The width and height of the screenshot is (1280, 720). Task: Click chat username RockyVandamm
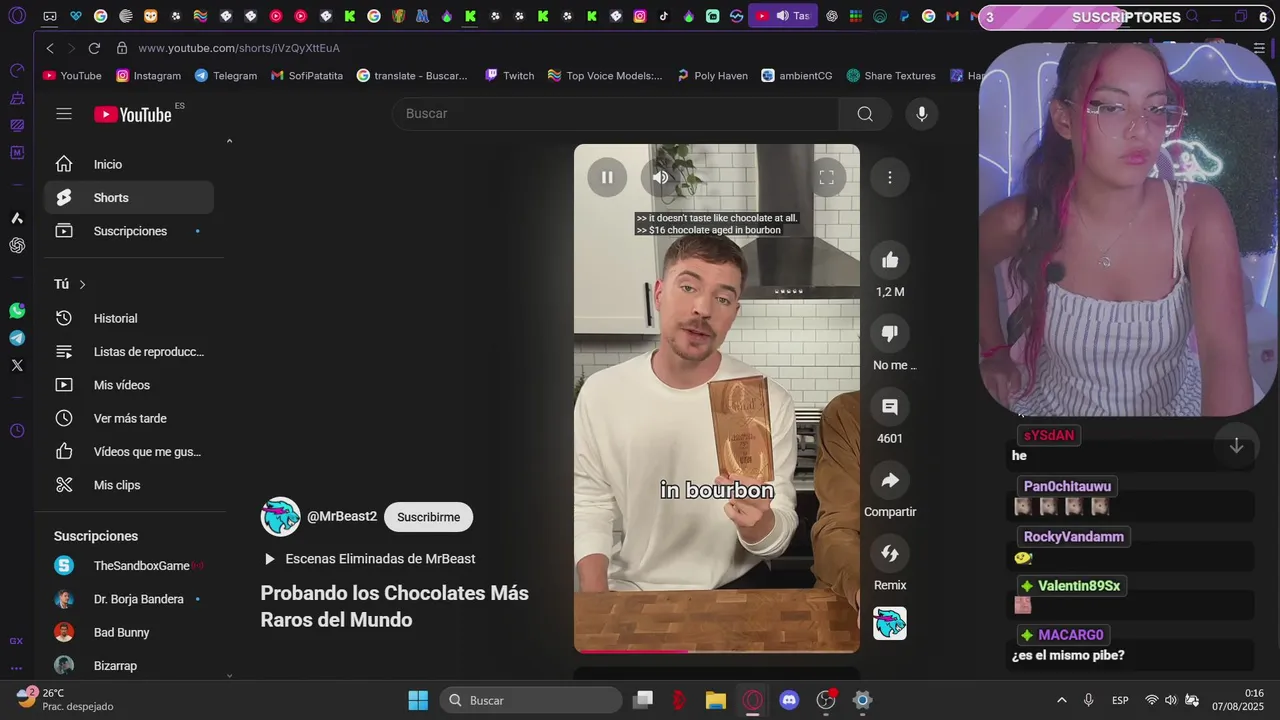(x=1074, y=537)
